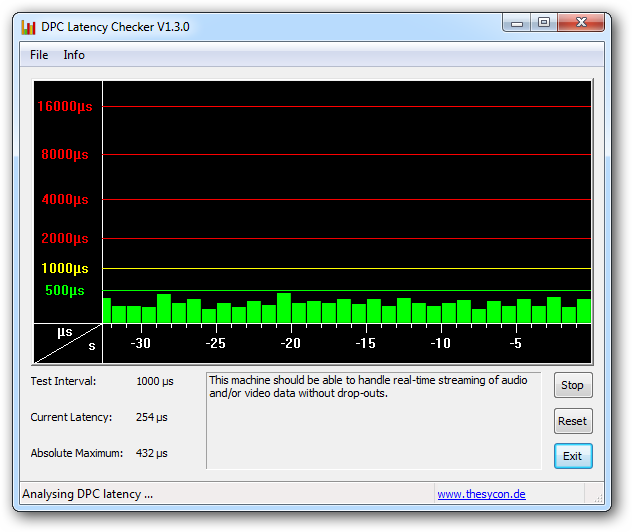Screen dimensions: 632x532
Task: Open the File menu
Action: click(x=39, y=55)
